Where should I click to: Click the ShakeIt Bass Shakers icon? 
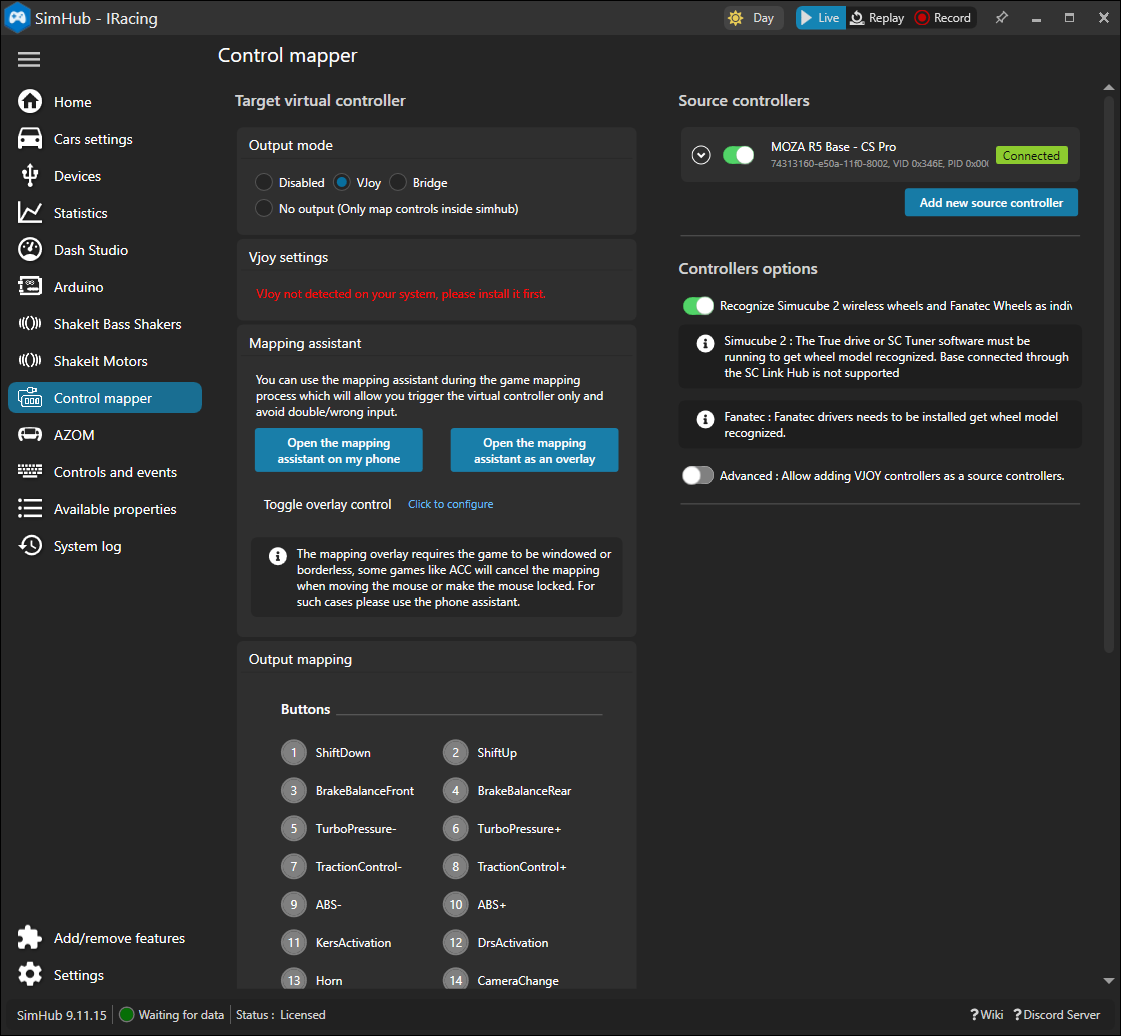(x=30, y=324)
